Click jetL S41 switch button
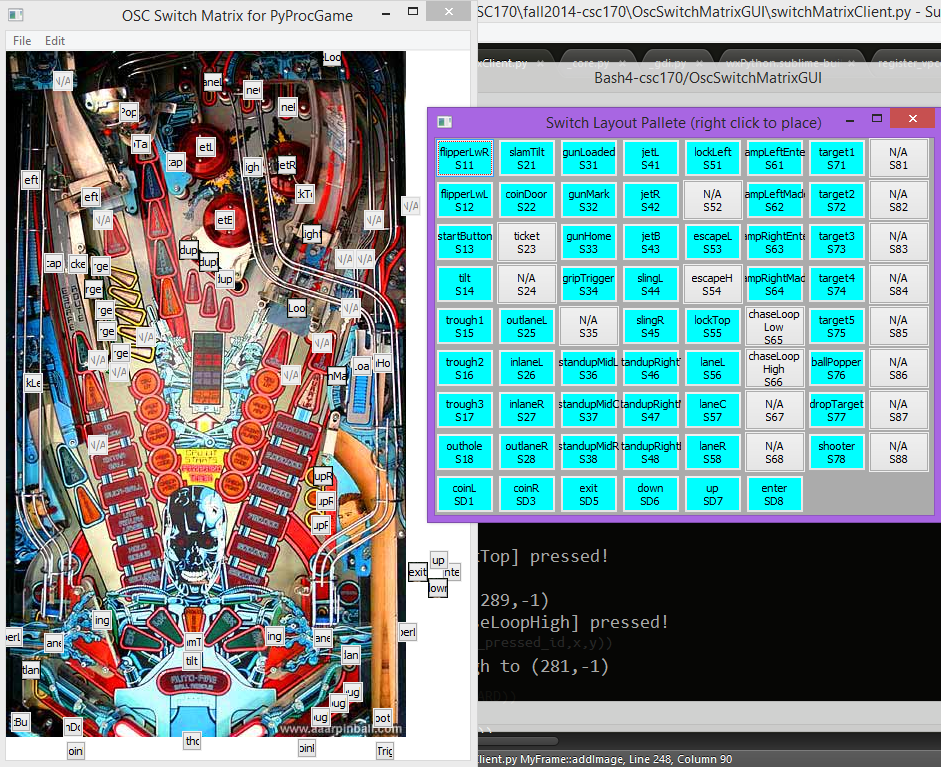 651,158
